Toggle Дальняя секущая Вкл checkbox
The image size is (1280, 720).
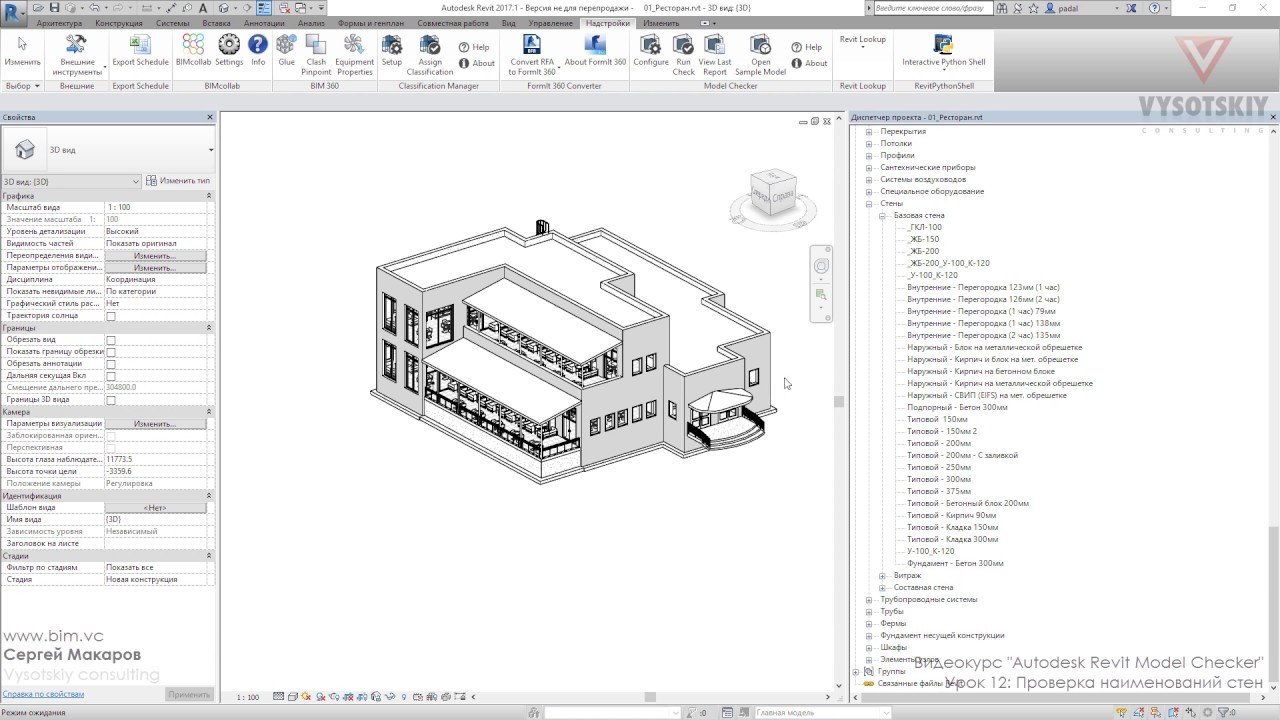click(x=111, y=376)
